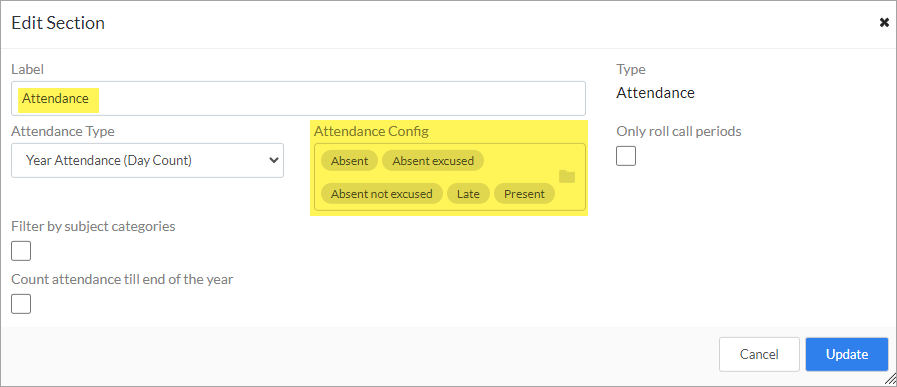Open the folder icon in Attendance Config
Image resolution: width=897 pixels, height=387 pixels.
click(566, 177)
